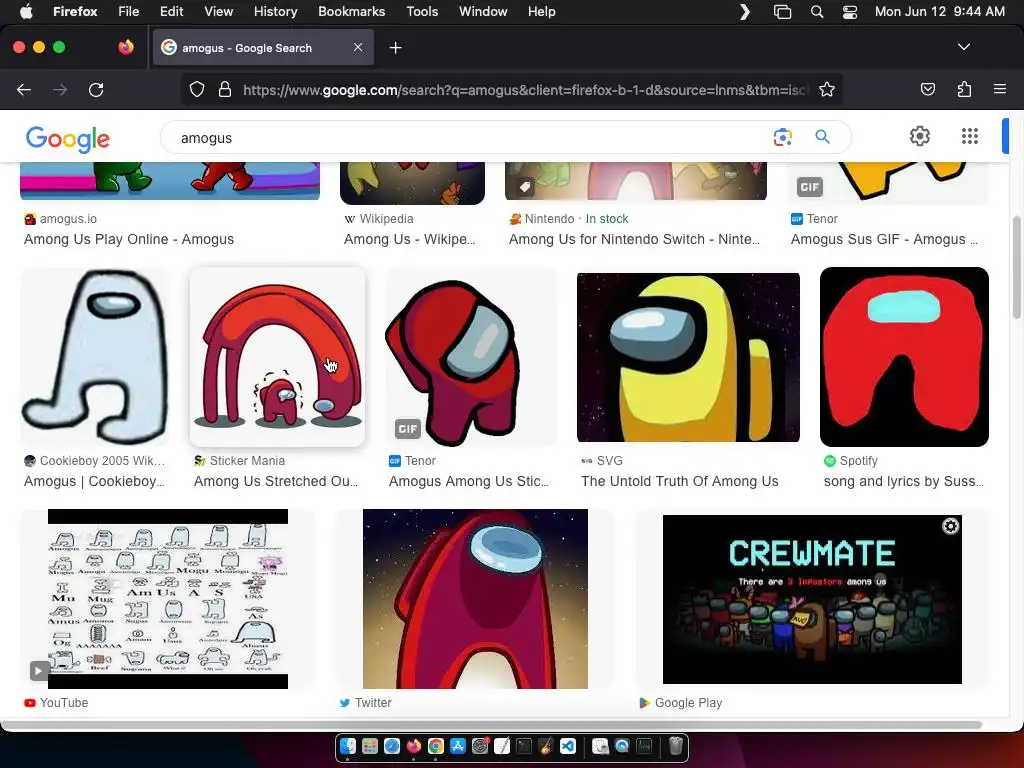The width and height of the screenshot is (1024, 768).
Task: Open Google quick settings gear
Action: point(920,136)
